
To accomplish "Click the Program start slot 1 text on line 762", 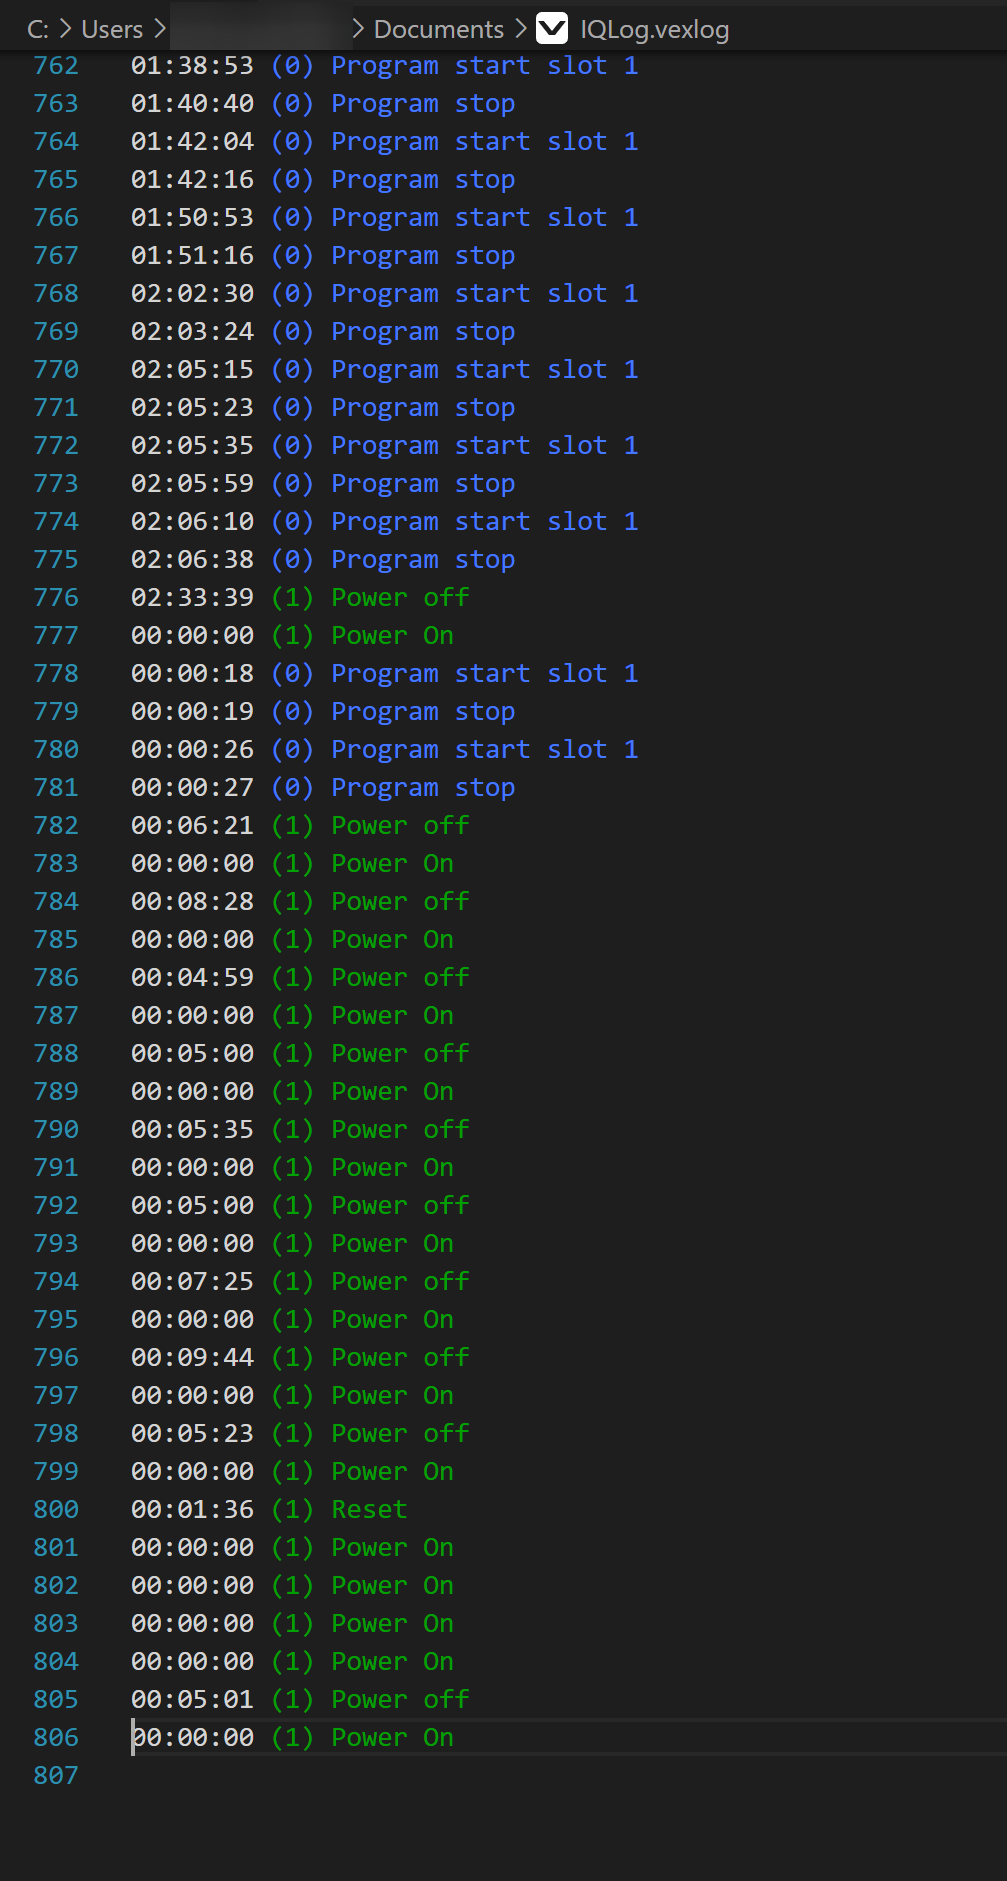I will [484, 65].
